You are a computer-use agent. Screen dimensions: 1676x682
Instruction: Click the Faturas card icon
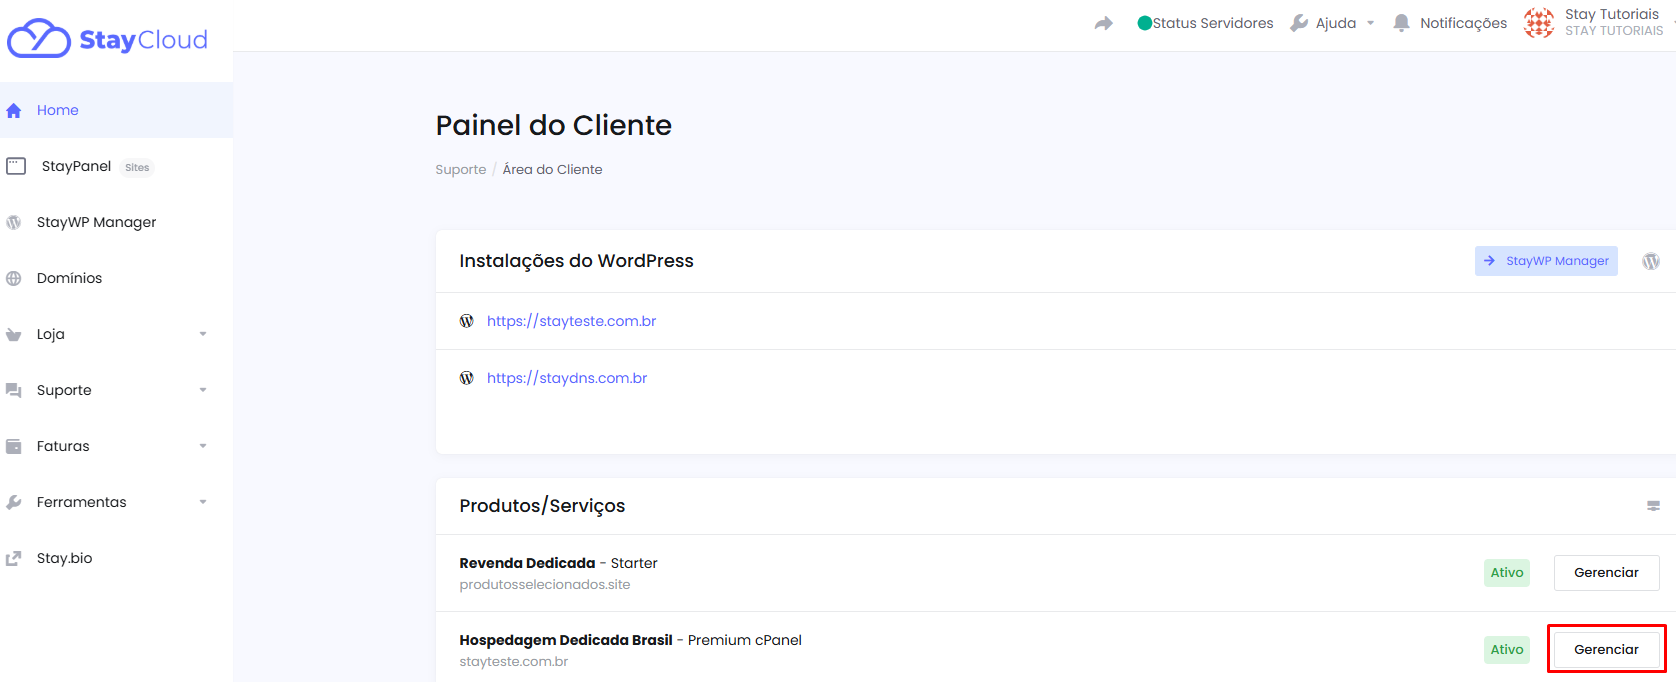[14, 447]
